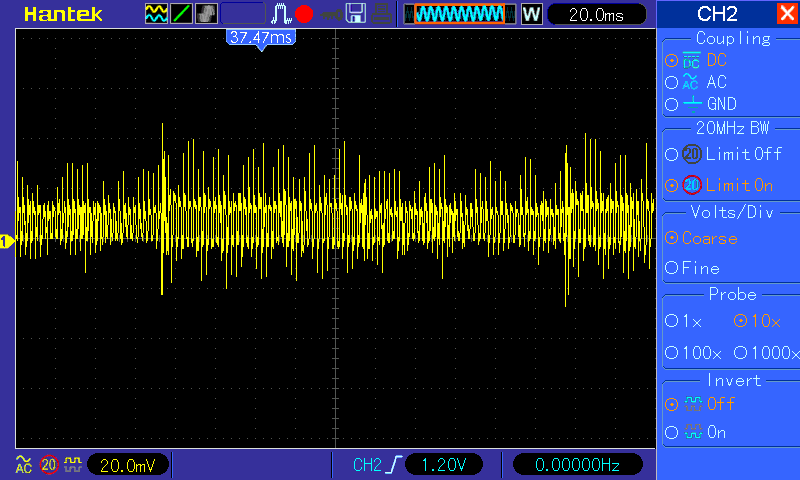Select 100x probe attenuation
The width and height of the screenshot is (800, 480).
[693, 352]
